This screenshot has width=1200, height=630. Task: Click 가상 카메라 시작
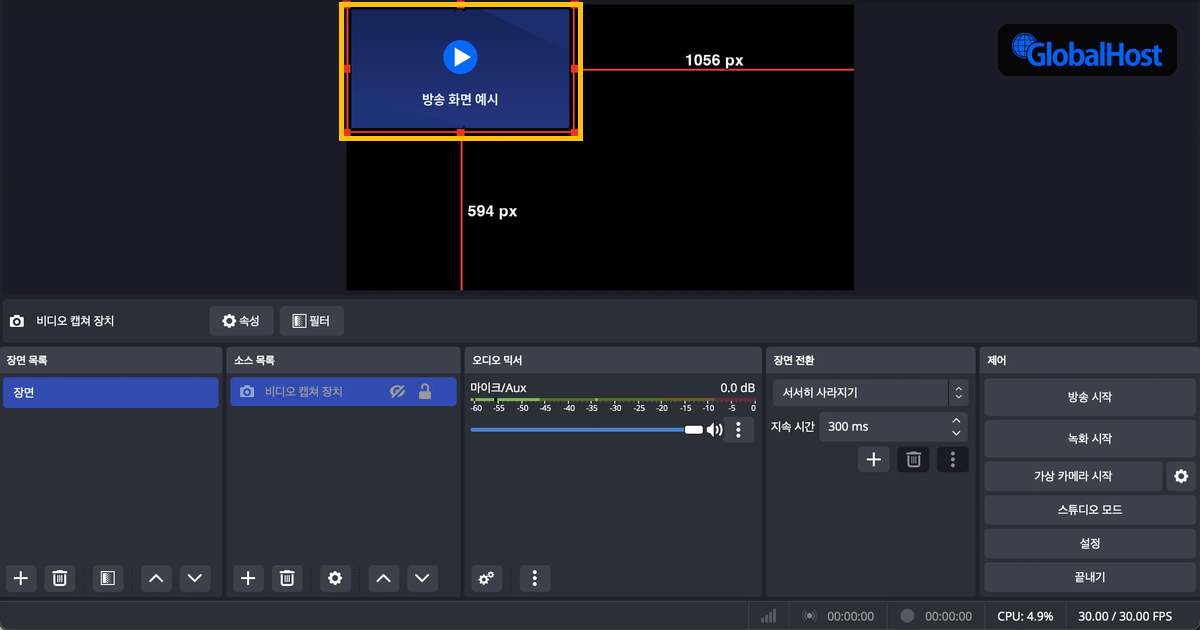coord(1073,476)
